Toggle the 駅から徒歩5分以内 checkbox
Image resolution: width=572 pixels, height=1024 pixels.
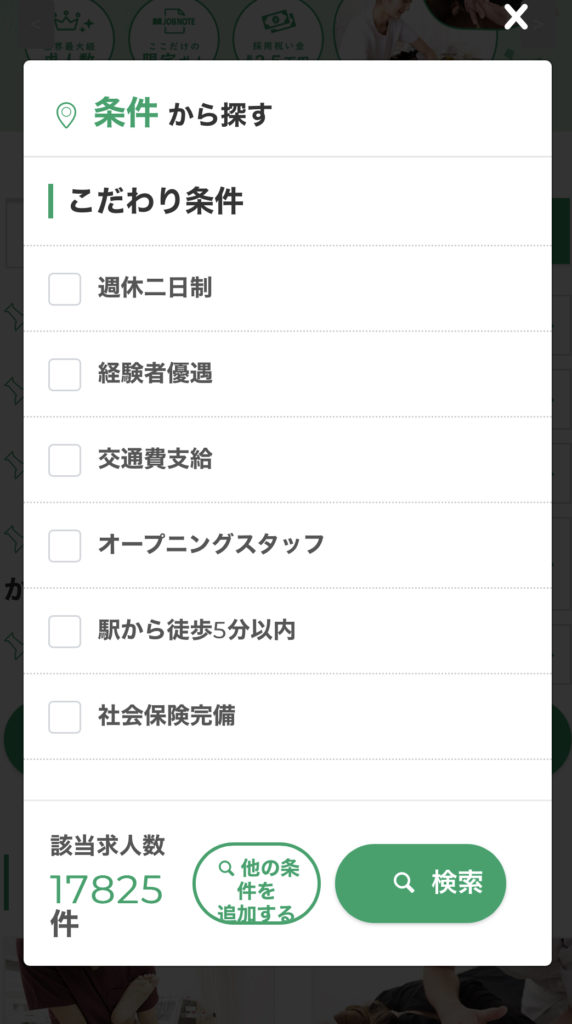pos(65,631)
